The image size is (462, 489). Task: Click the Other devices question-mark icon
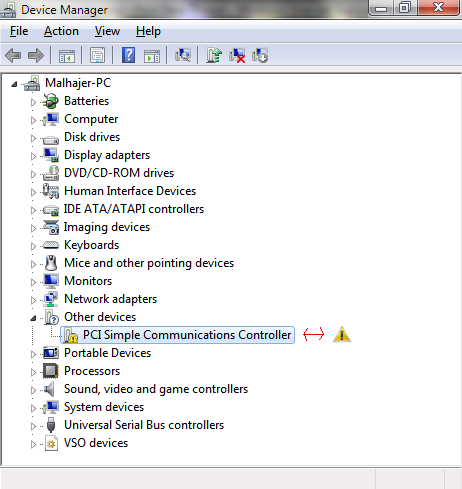tap(51, 317)
